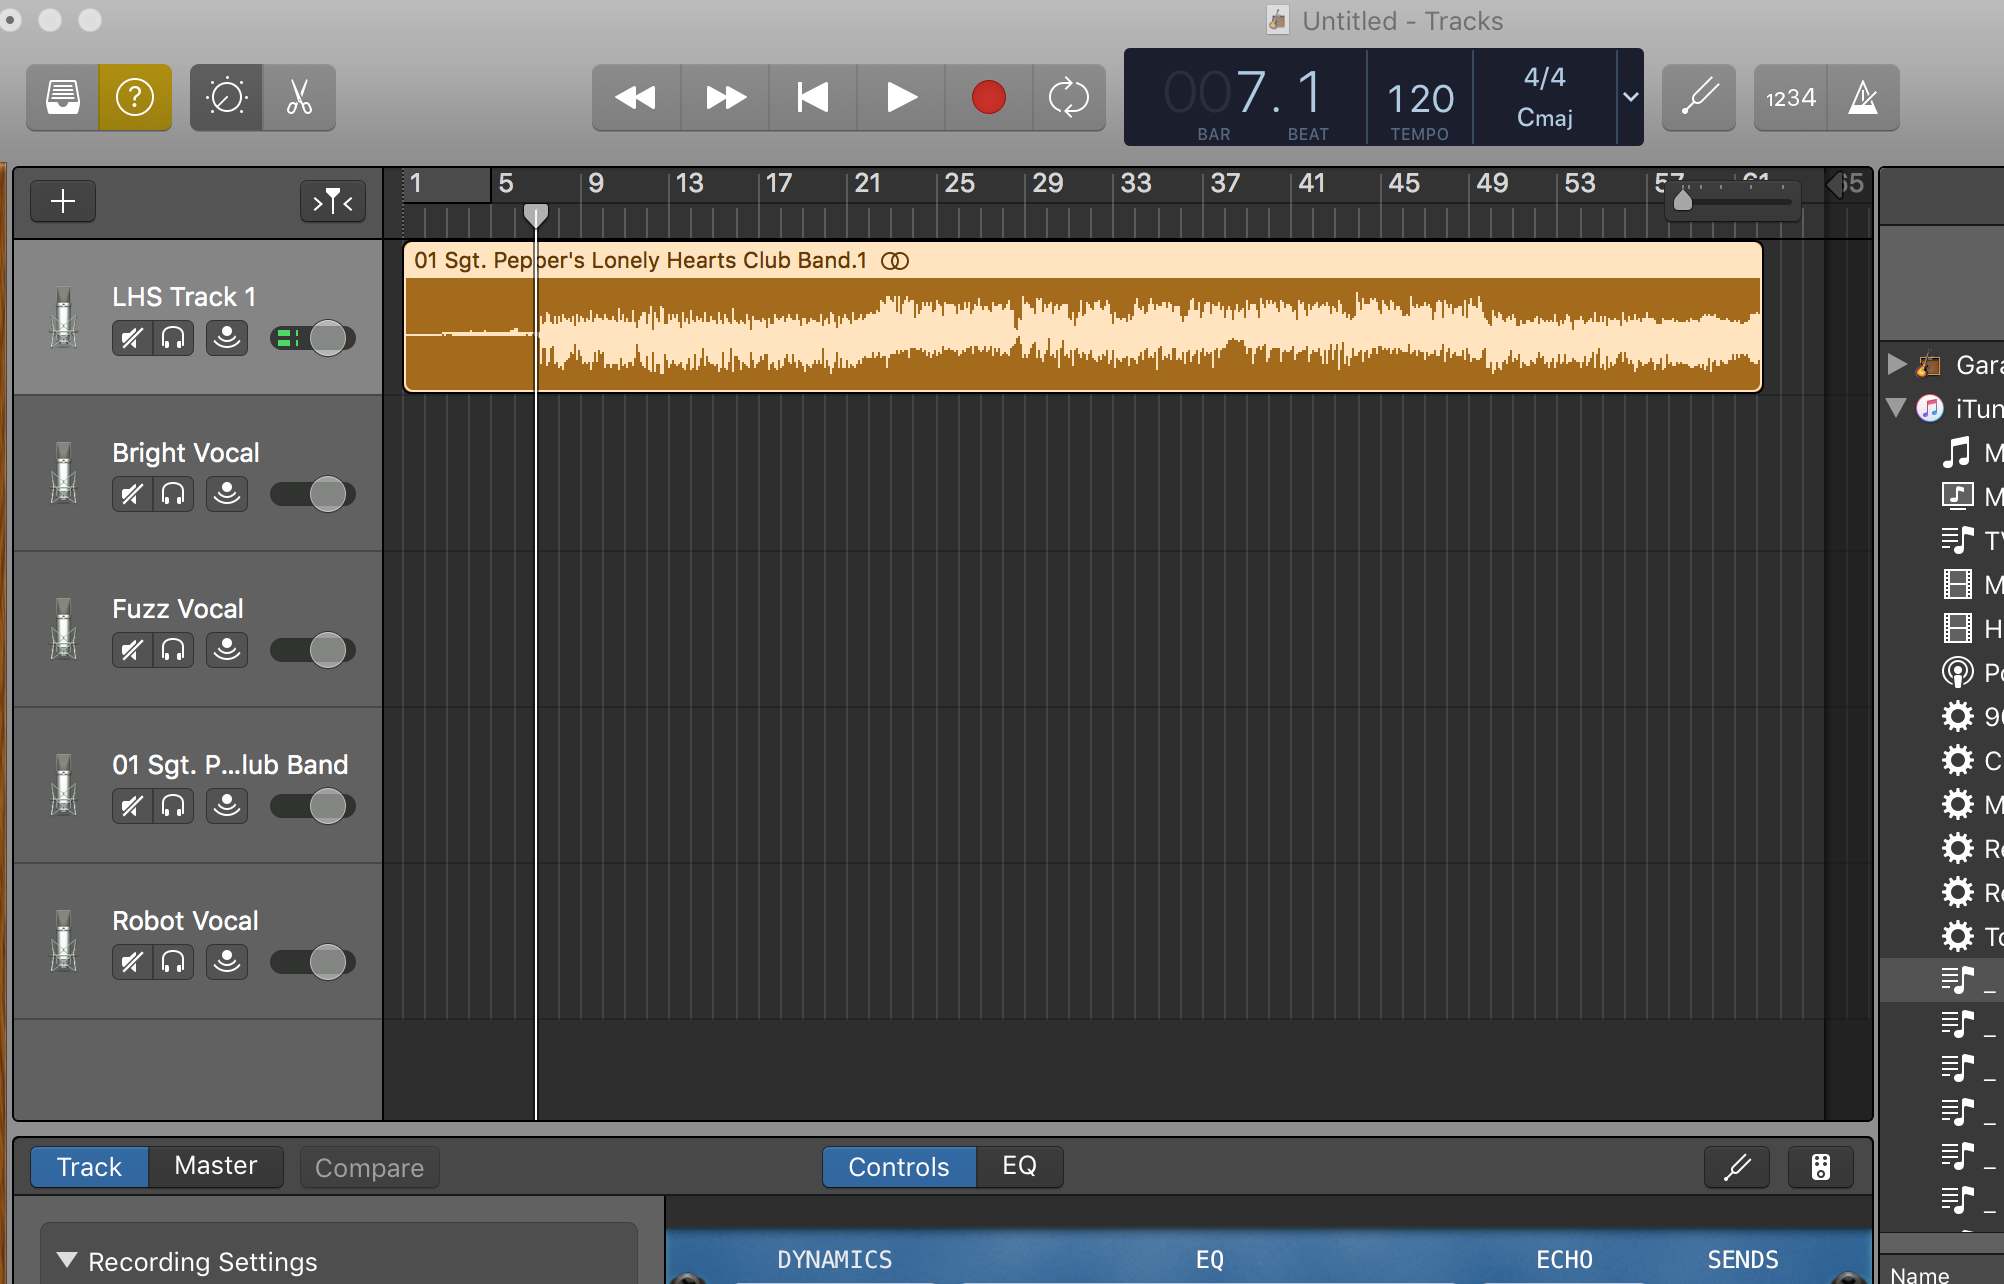Switch to the EQ tab
The width and height of the screenshot is (2004, 1284).
[x=1018, y=1166]
